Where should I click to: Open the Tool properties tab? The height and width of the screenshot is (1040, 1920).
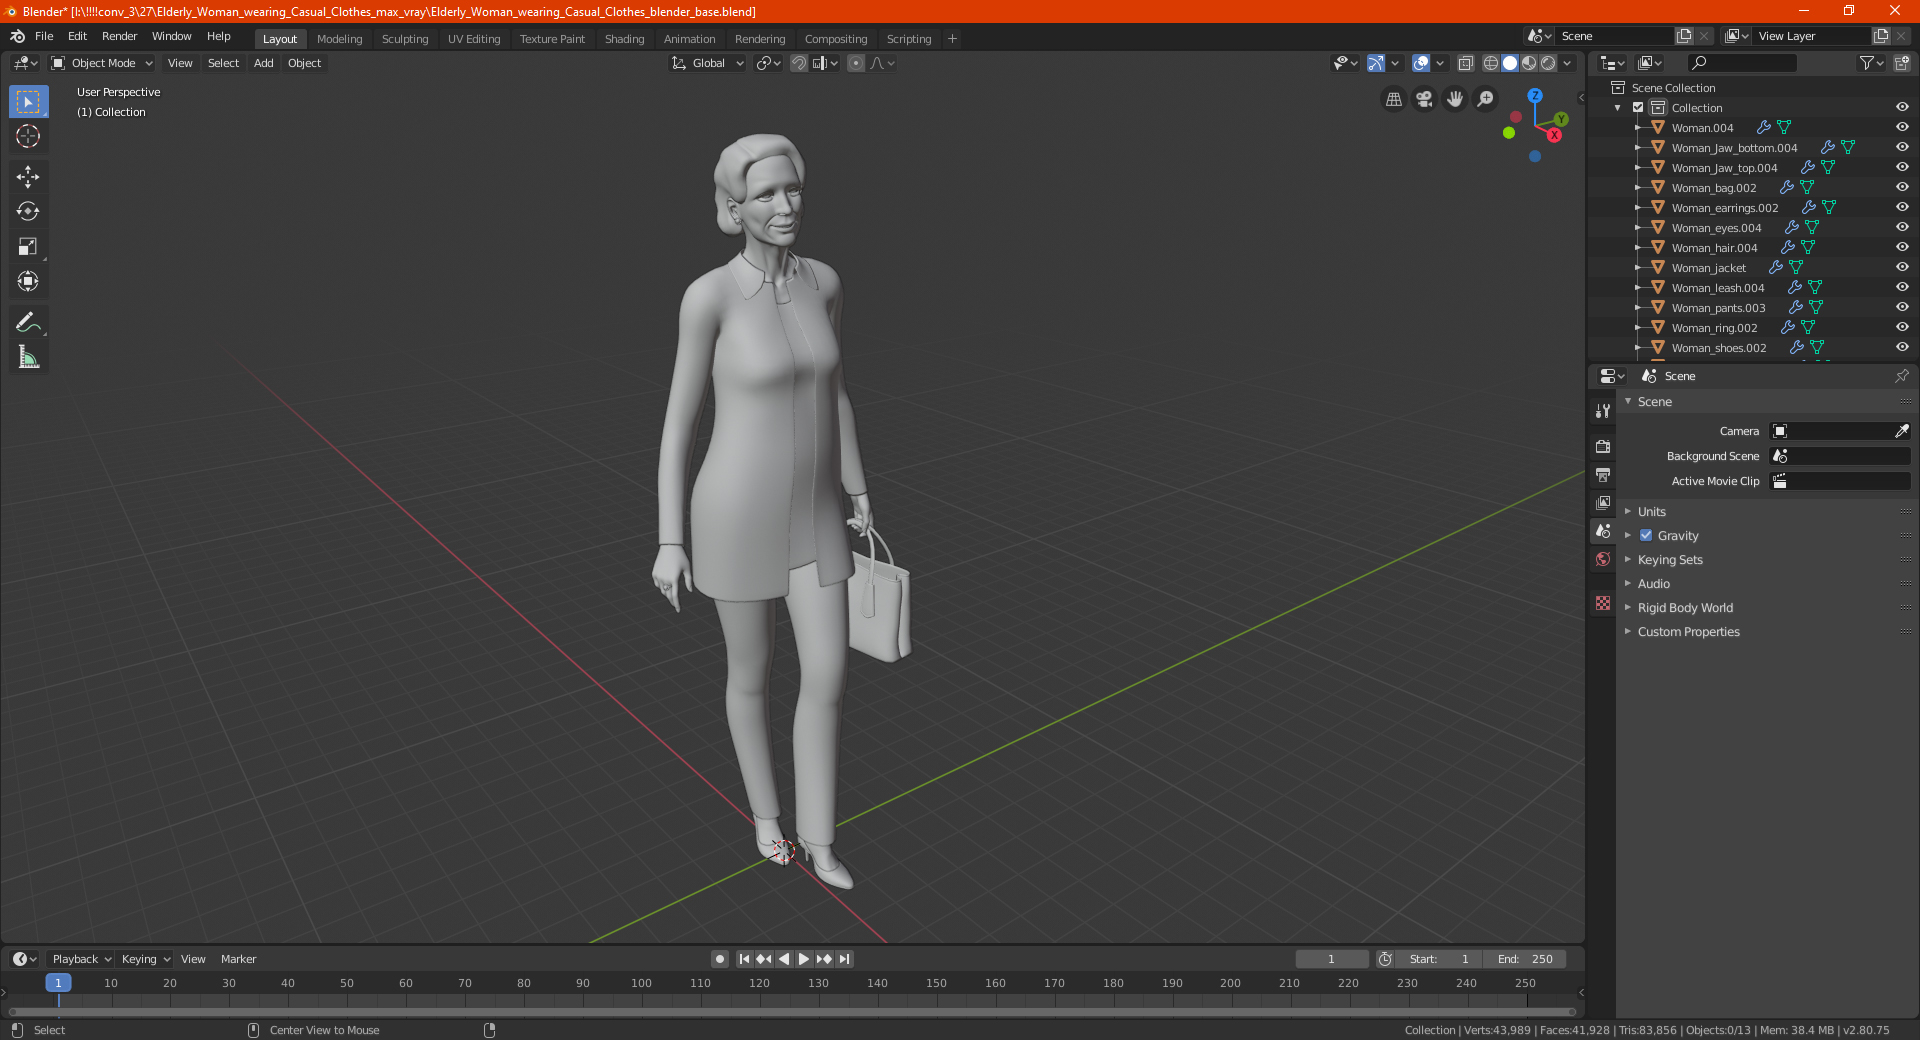click(x=1603, y=411)
